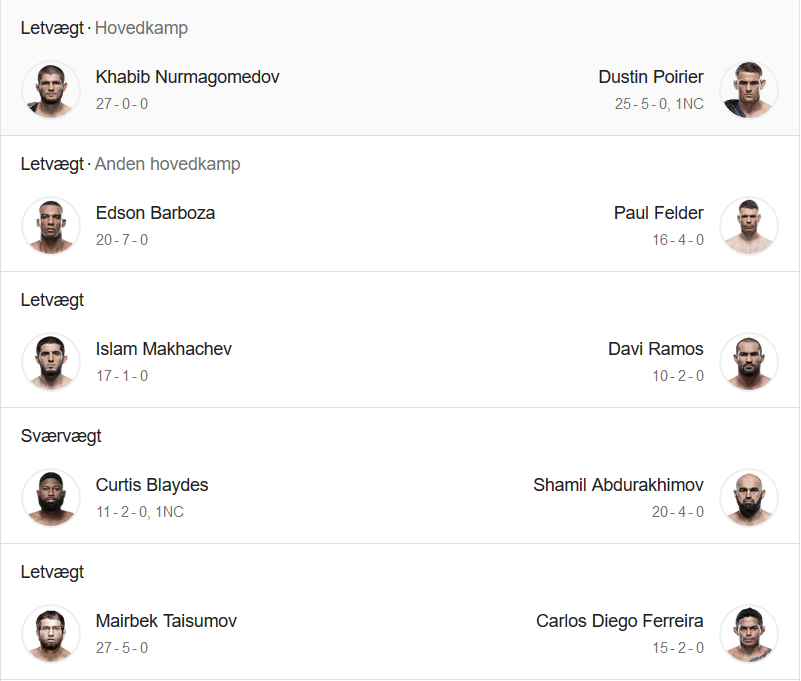Open Mairbek Taisumov's profile picture
This screenshot has height=681, width=801.
(x=51, y=633)
